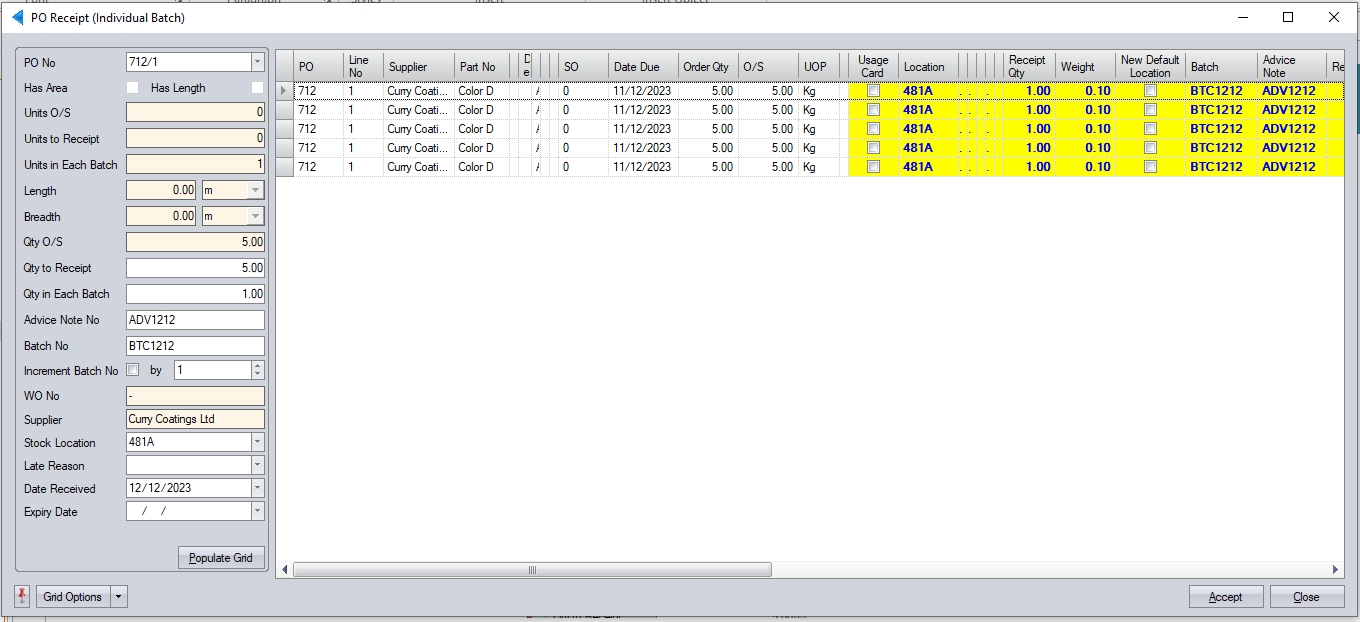Open the Date Received calendar dropdown
1360x622 pixels.
pyautogui.click(x=257, y=488)
